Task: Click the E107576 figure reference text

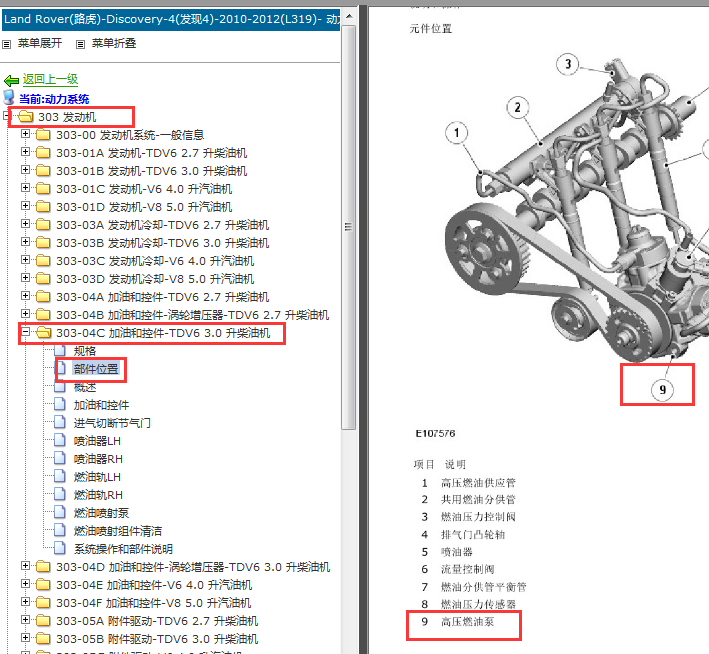Action: pos(435,433)
